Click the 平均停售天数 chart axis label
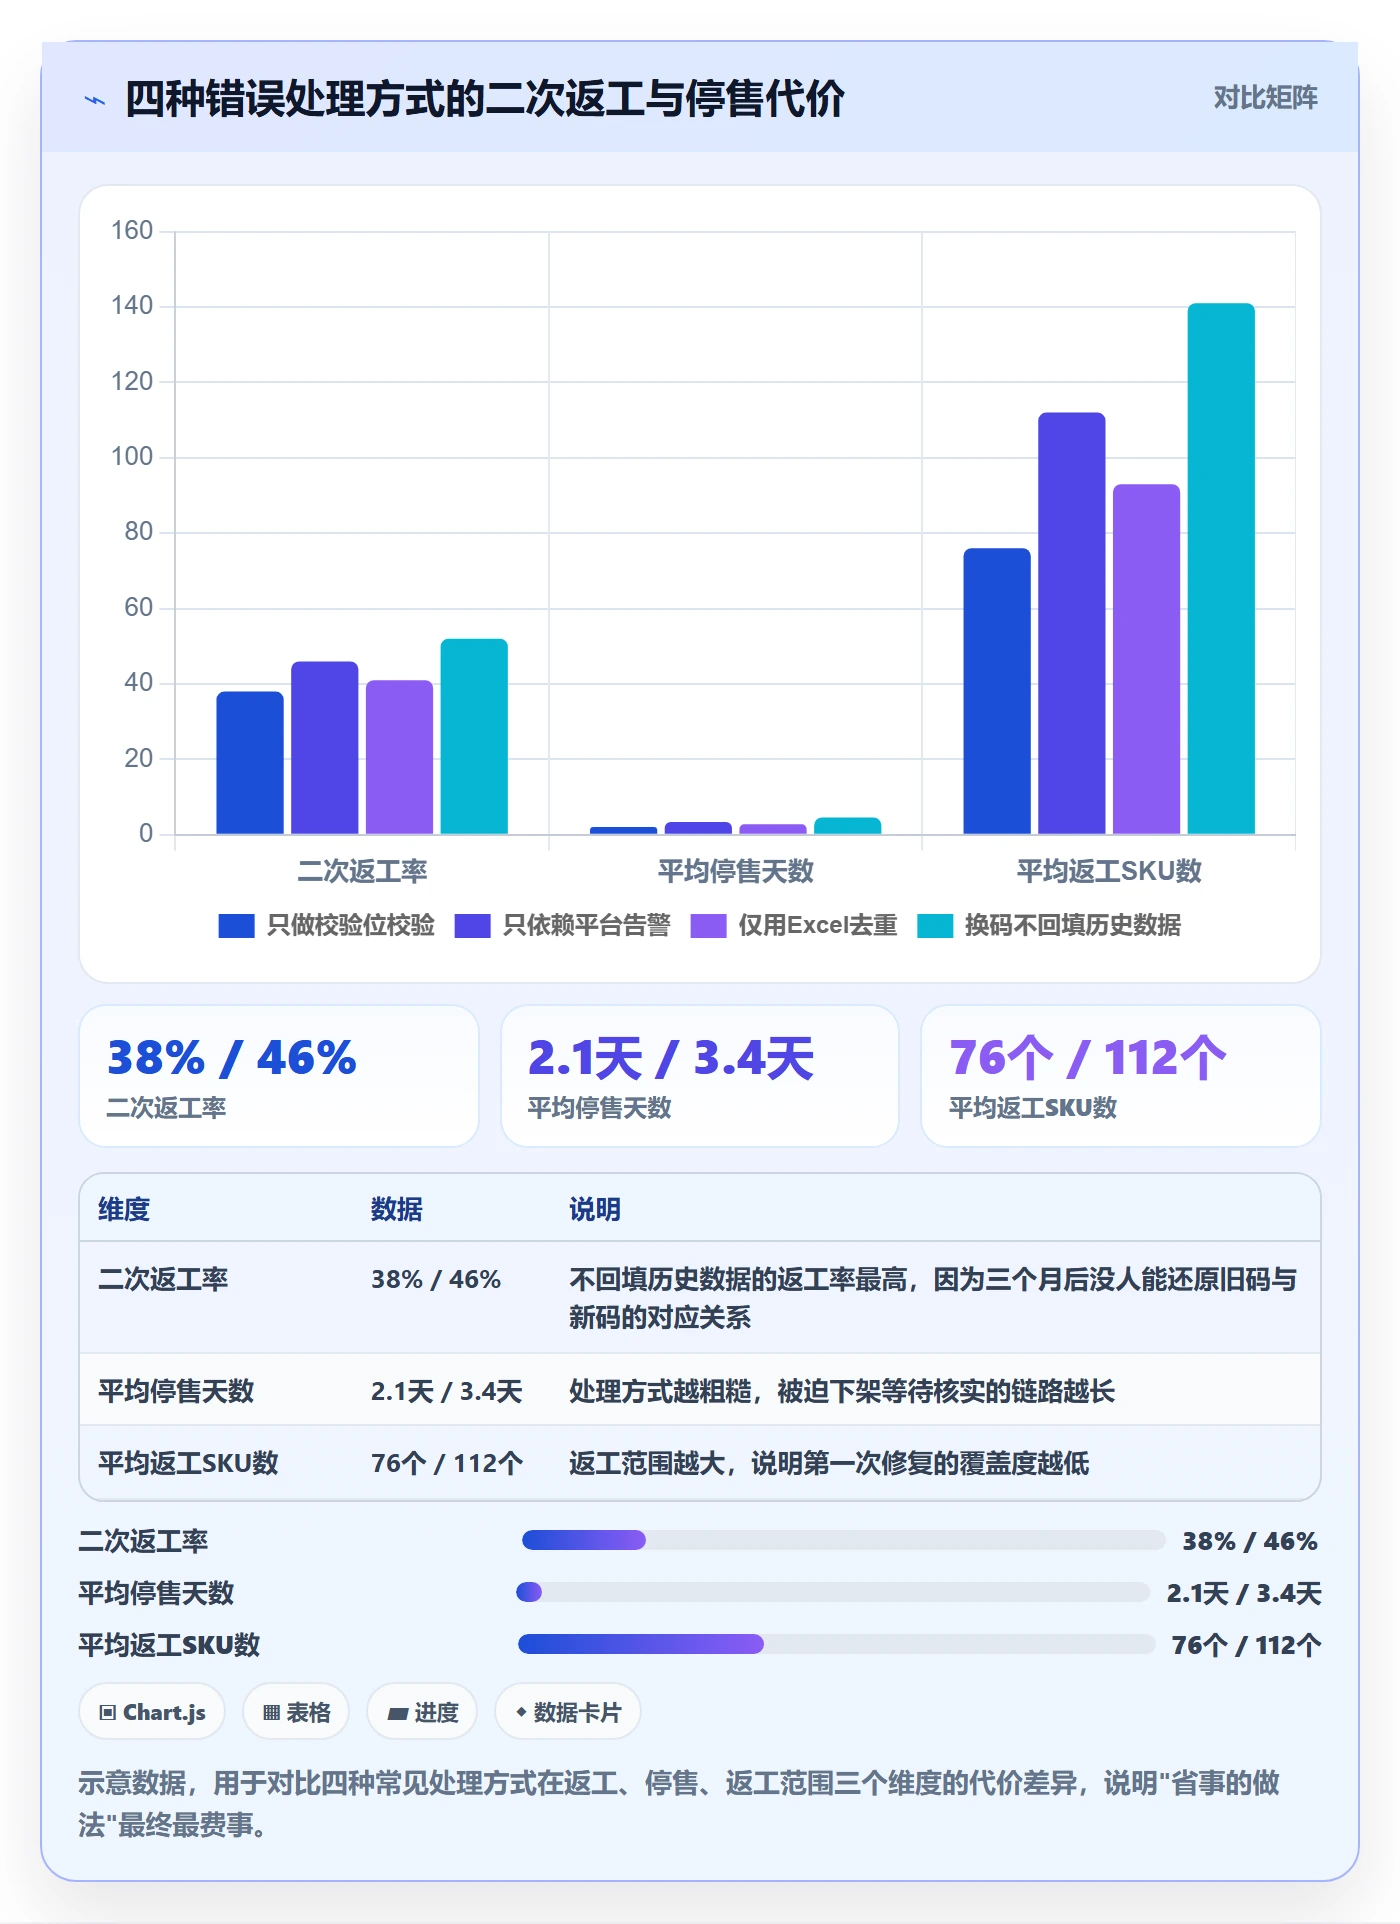The image size is (1400, 1924). (x=736, y=871)
